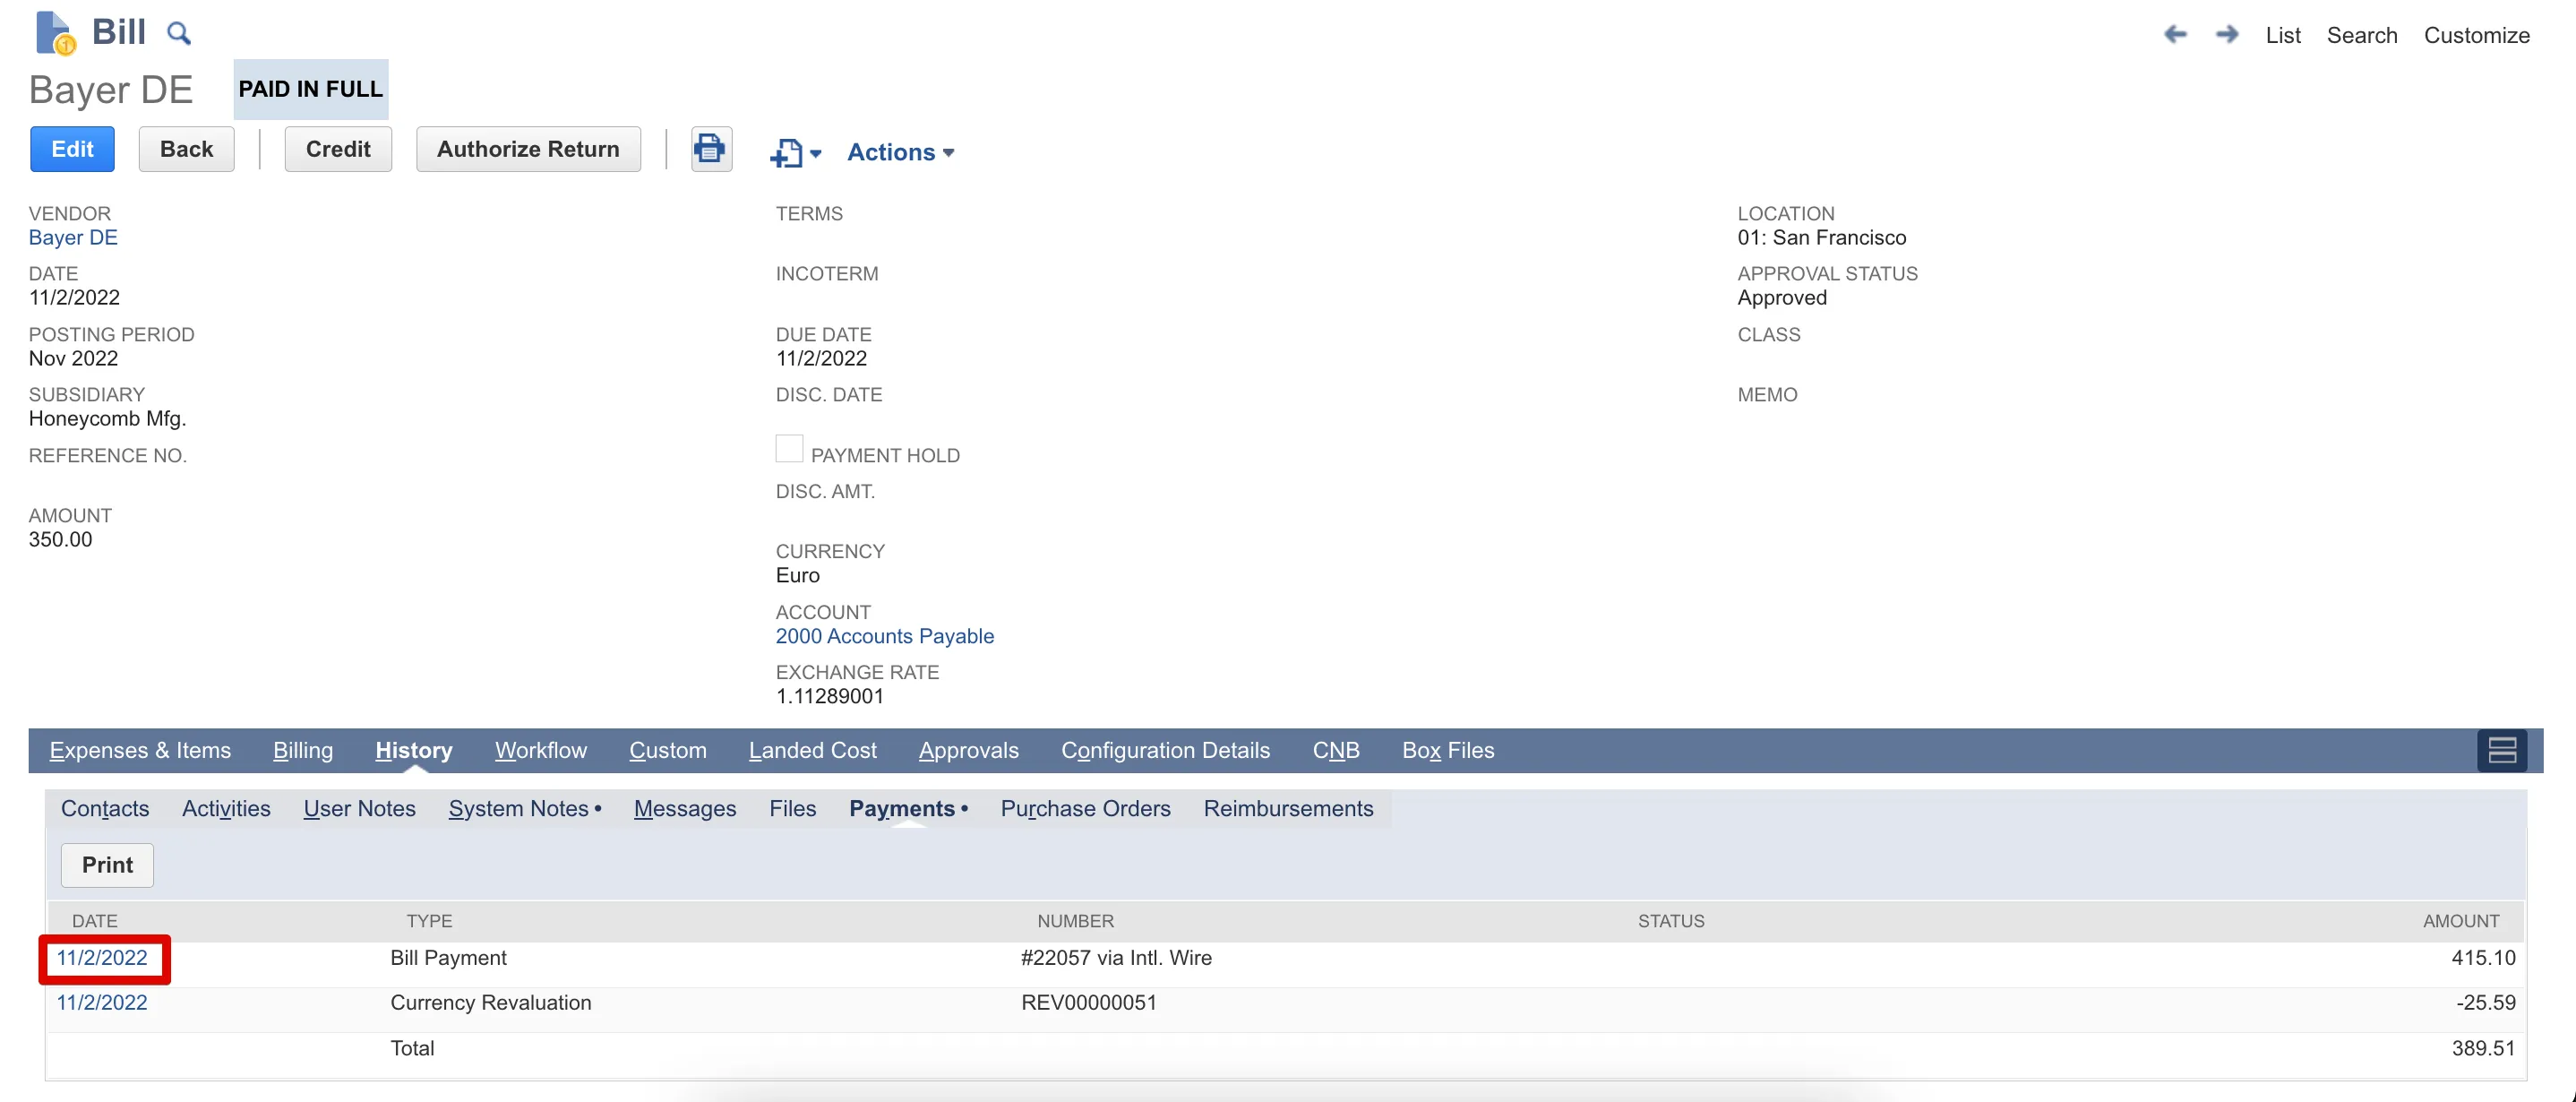Go to previous record with left arrow
The image size is (2576, 1102).
coord(2175,35)
